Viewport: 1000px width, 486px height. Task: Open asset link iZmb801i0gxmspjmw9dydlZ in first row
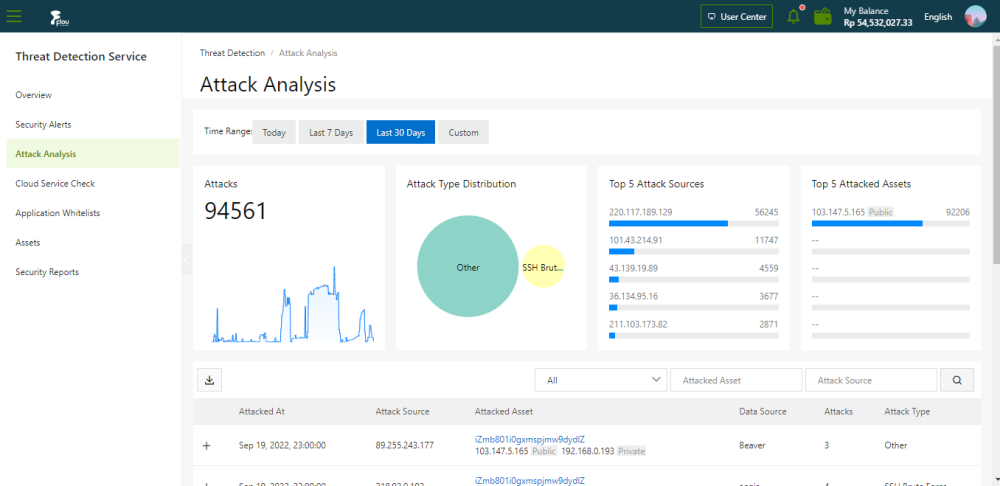(529, 439)
